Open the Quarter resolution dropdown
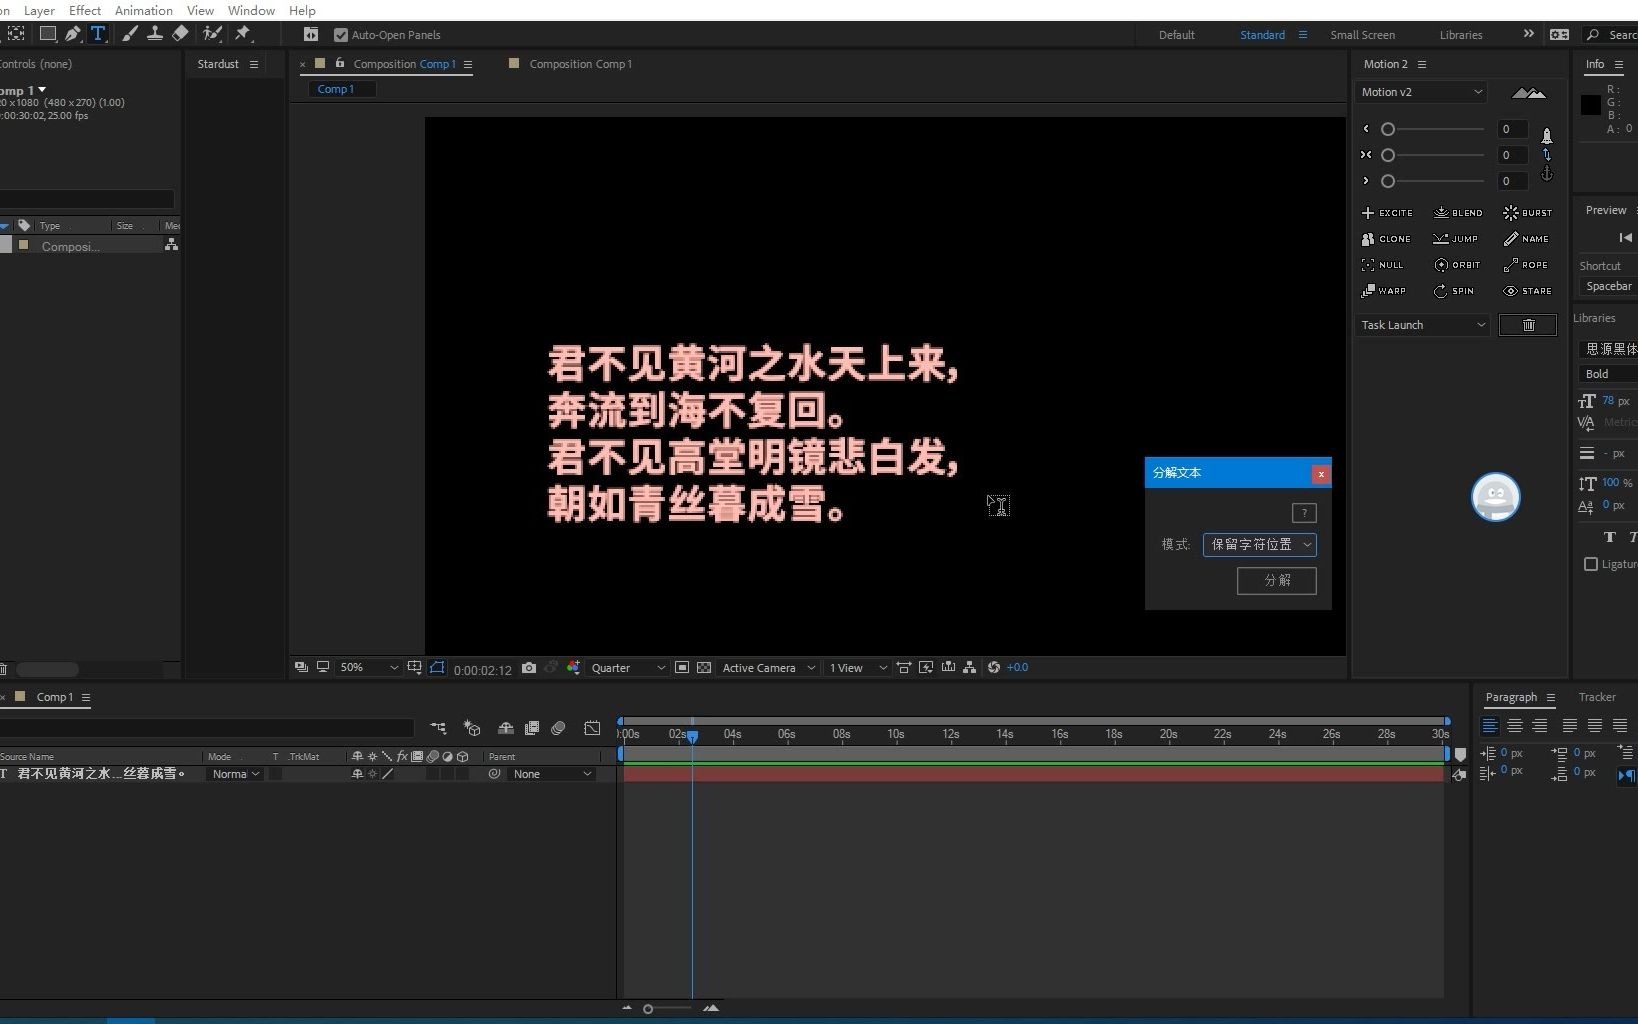Image resolution: width=1638 pixels, height=1024 pixels. (627, 668)
